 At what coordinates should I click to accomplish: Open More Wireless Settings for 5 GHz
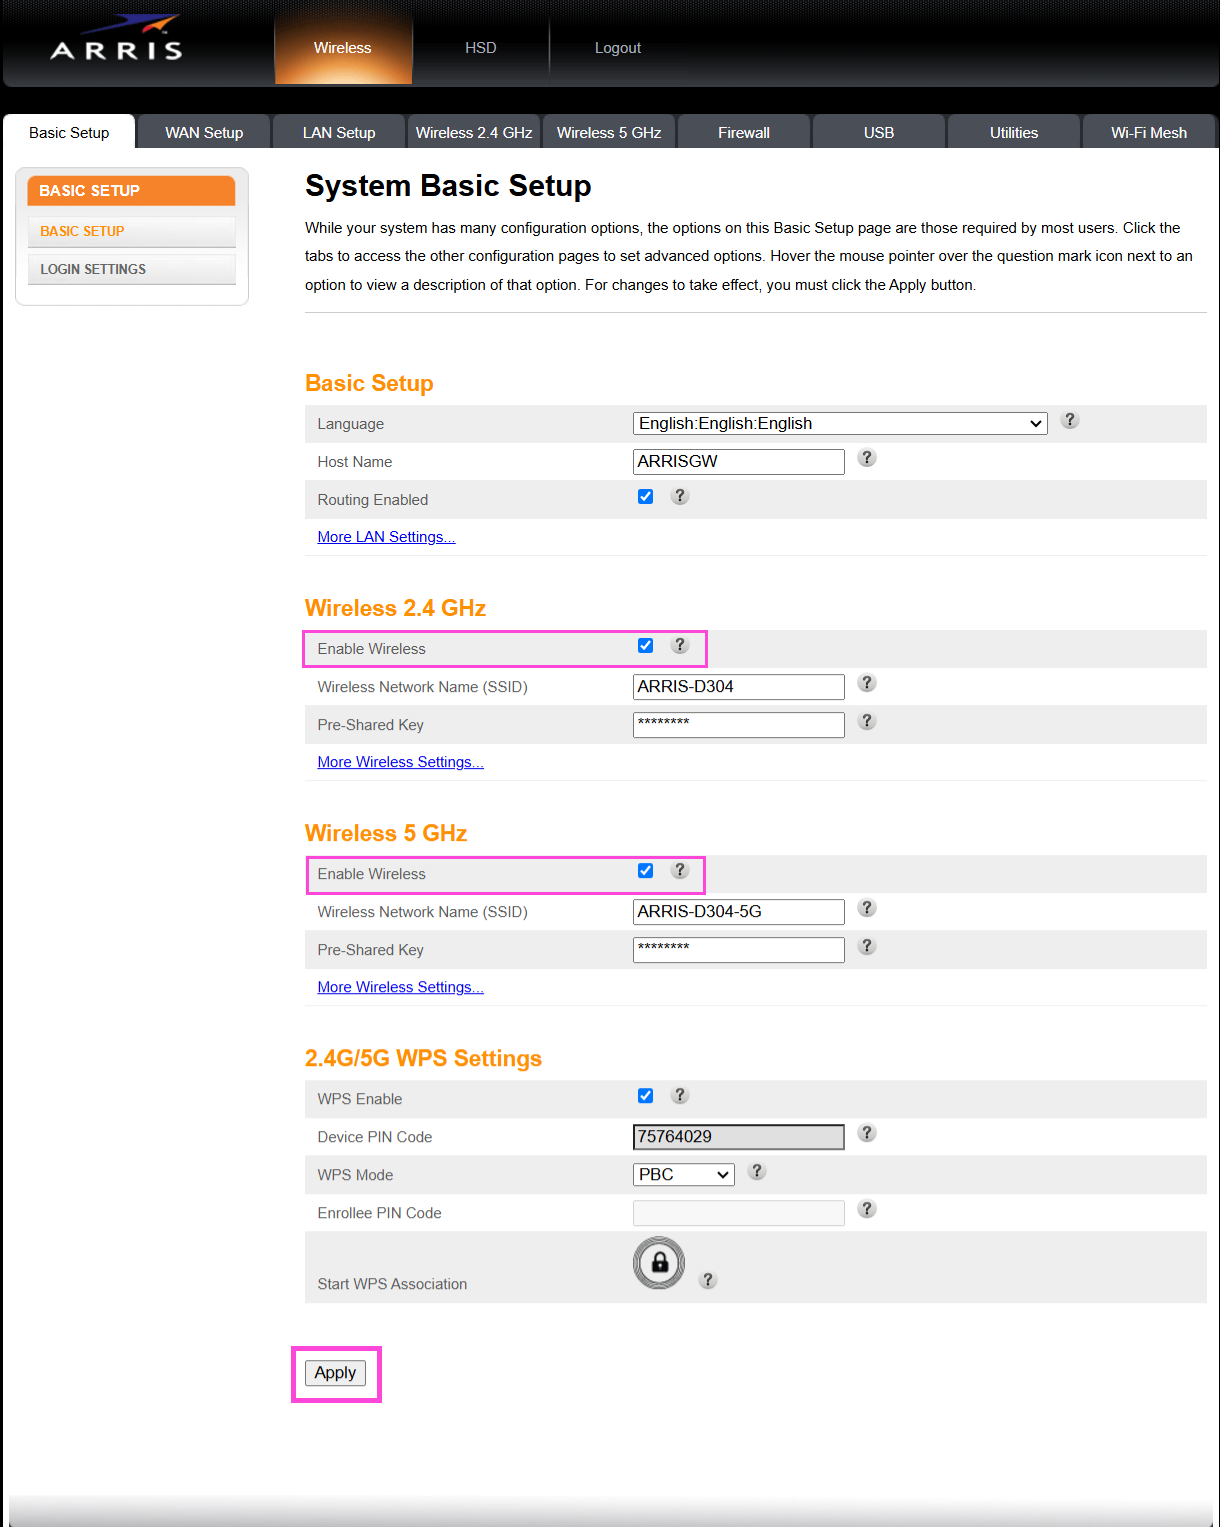tap(400, 987)
